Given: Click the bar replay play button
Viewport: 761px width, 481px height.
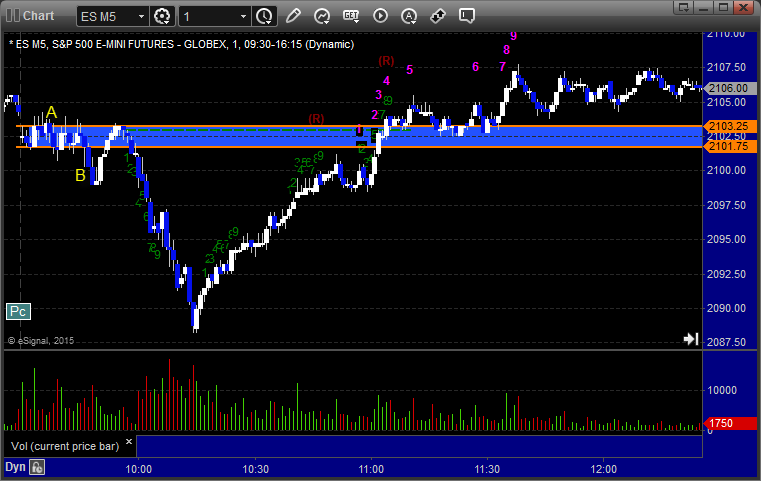Looking at the screenshot, I should tap(380, 16).
